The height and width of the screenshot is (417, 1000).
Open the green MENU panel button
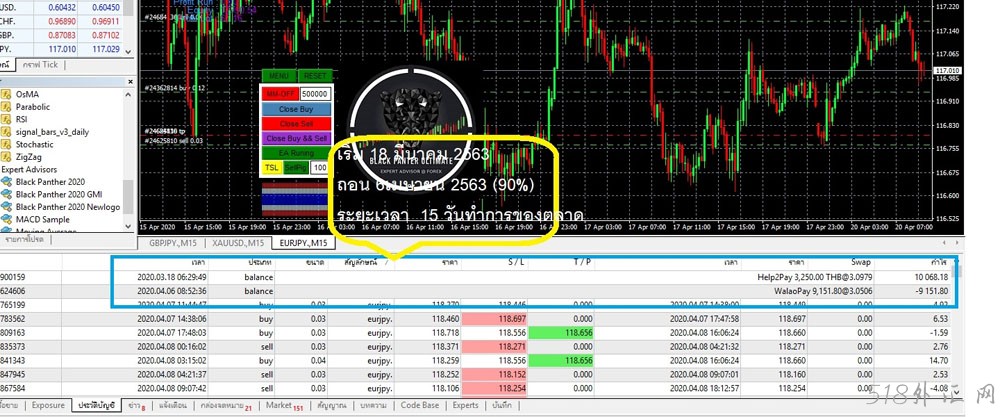click(278, 76)
